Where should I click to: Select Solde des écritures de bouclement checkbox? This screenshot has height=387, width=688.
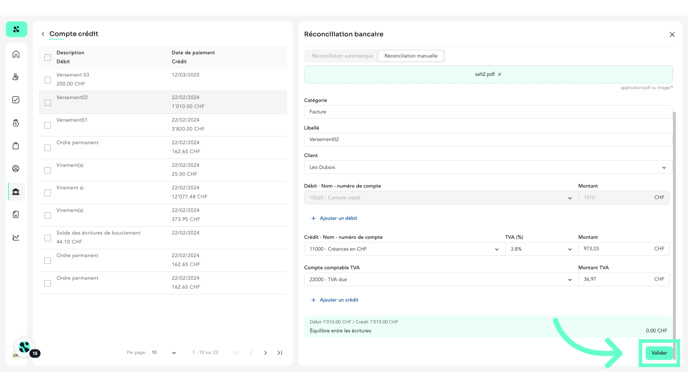(x=47, y=238)
